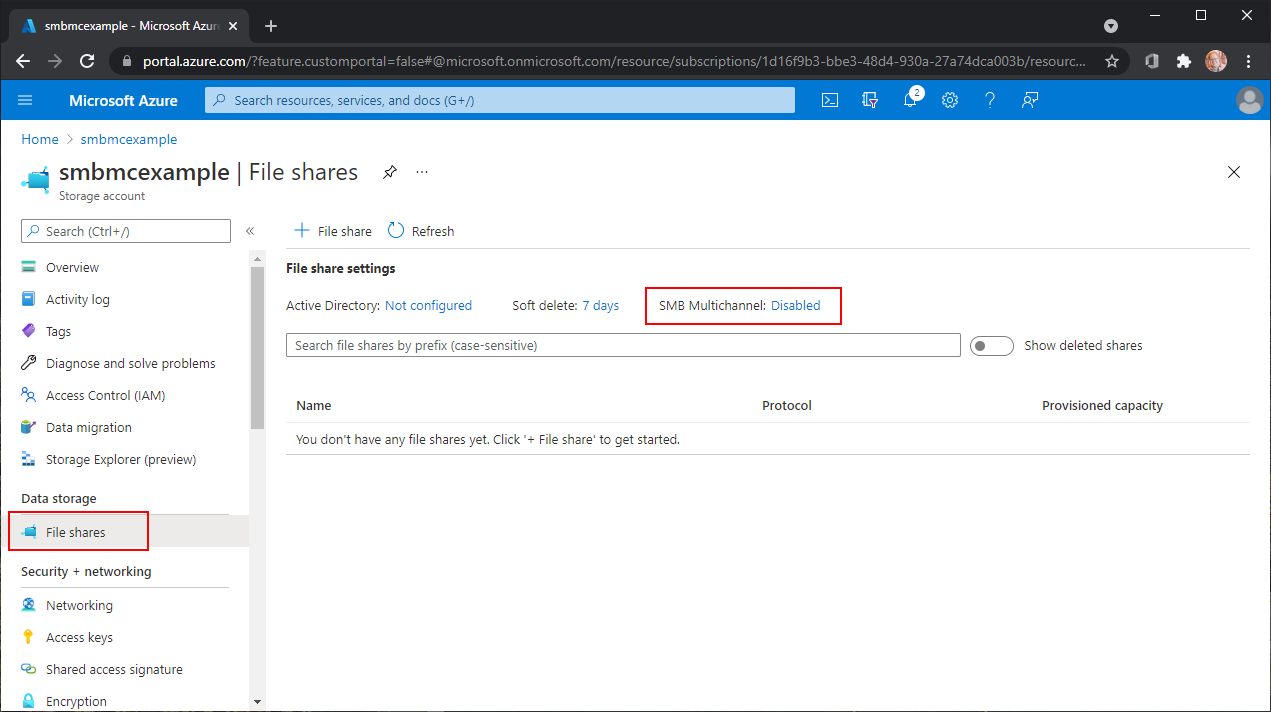Sort by the Name column header
This screenshot has width=1271, height=712.
click(x=314, y=406)
